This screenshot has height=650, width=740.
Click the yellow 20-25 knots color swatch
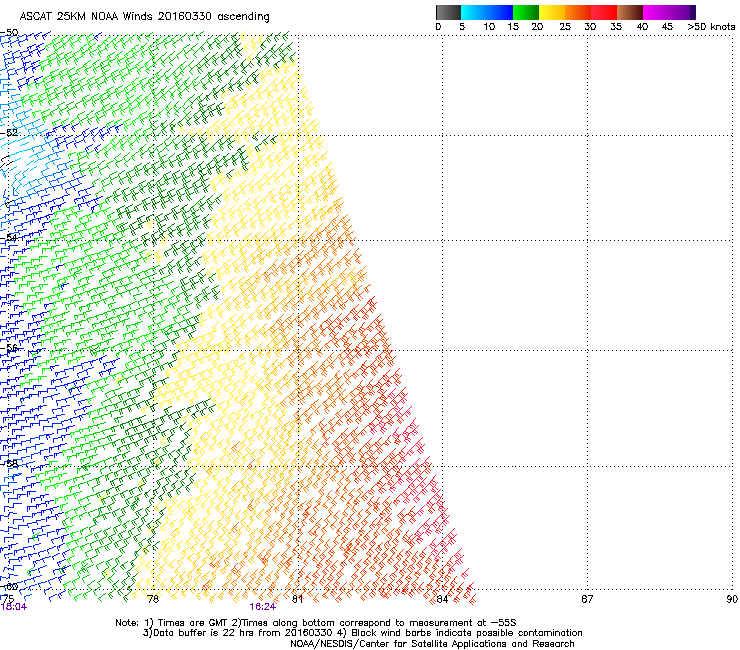click(551, 12)
